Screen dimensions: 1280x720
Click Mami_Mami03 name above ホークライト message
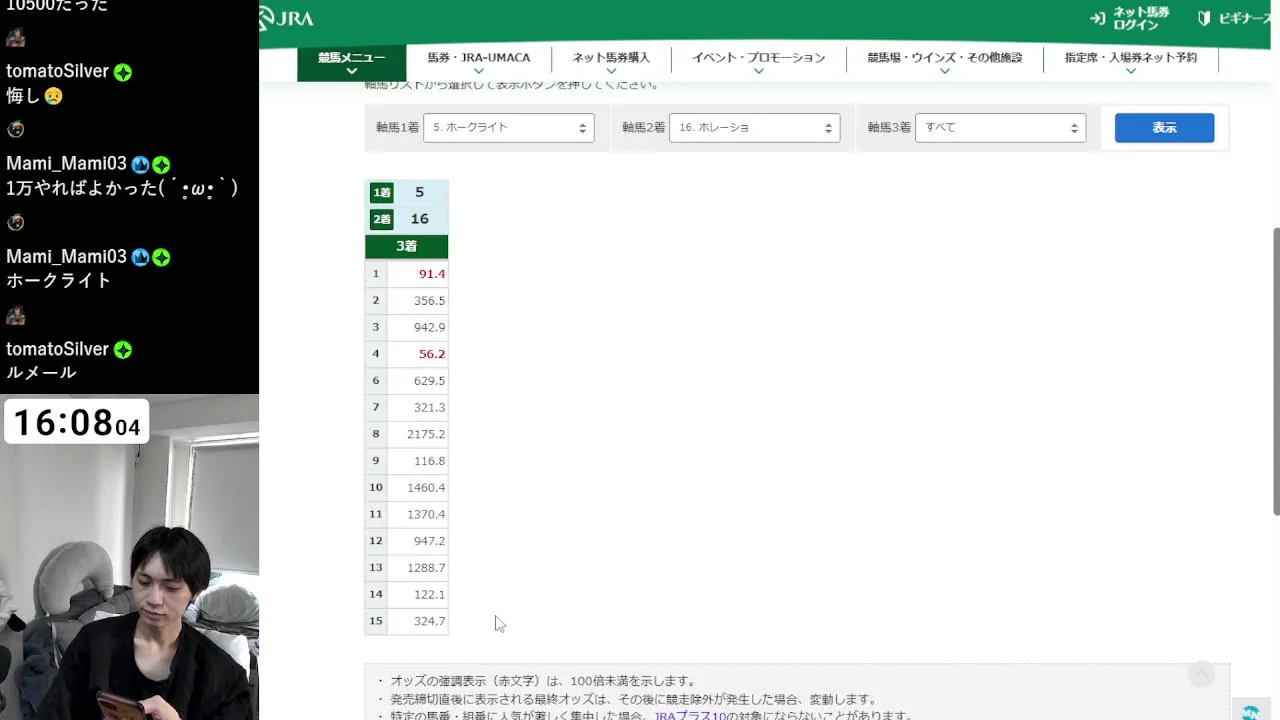[66, 257]
